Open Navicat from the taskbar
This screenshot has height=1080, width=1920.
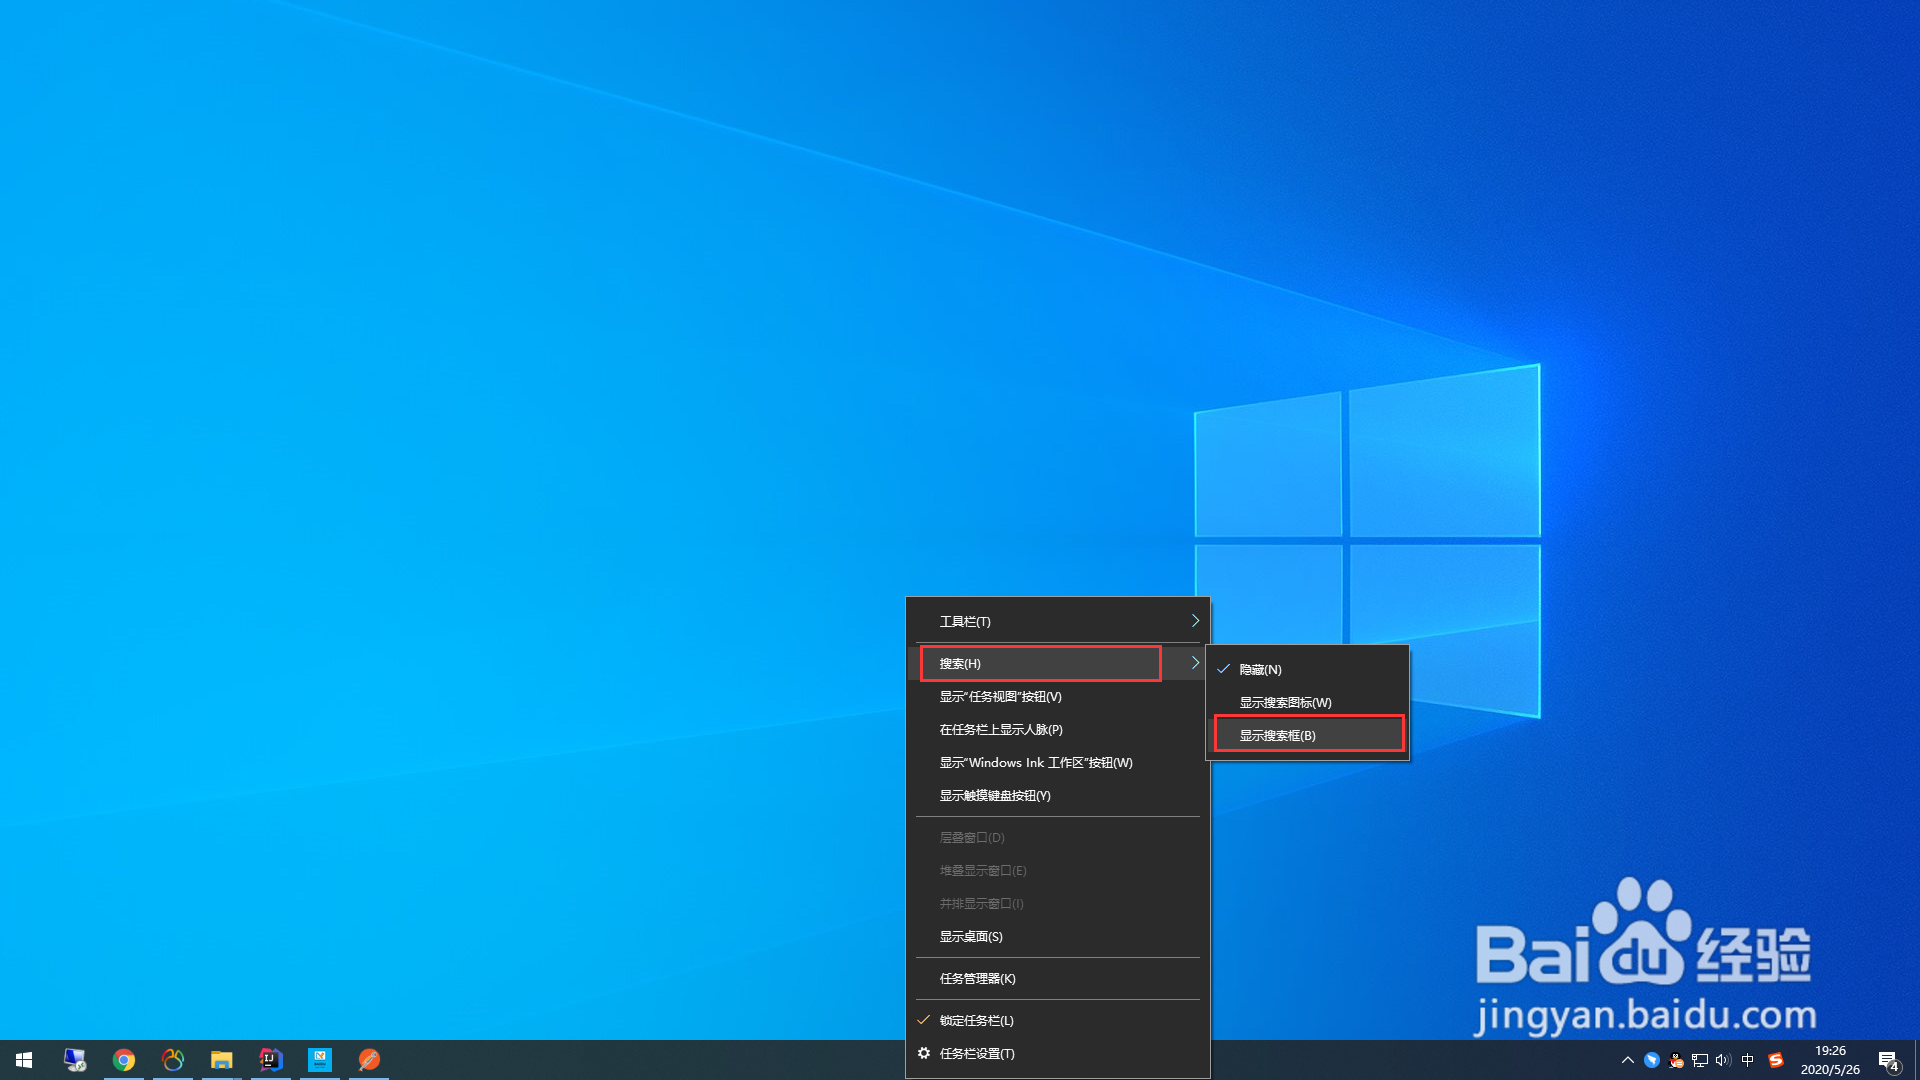click(174, 1060)
